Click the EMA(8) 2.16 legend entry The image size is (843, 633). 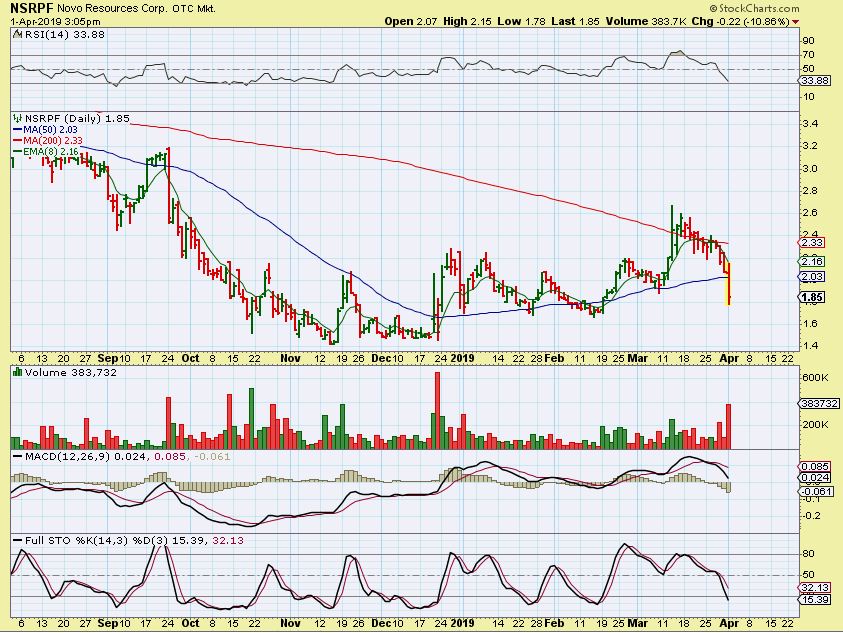click(x=46, y=152)
